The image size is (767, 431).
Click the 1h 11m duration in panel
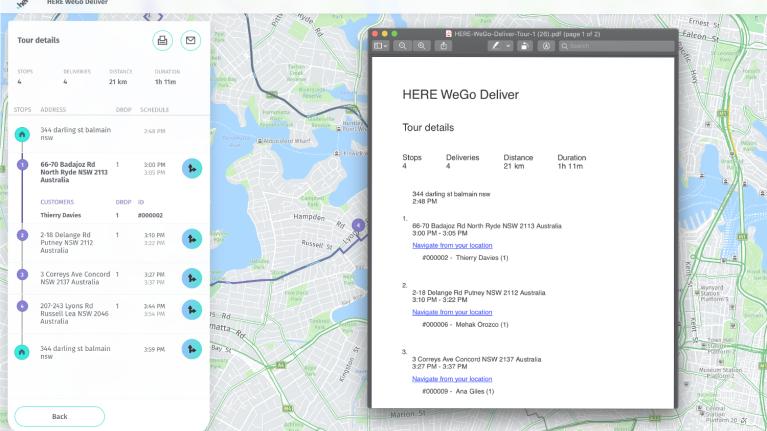click(x=165, y=82)
